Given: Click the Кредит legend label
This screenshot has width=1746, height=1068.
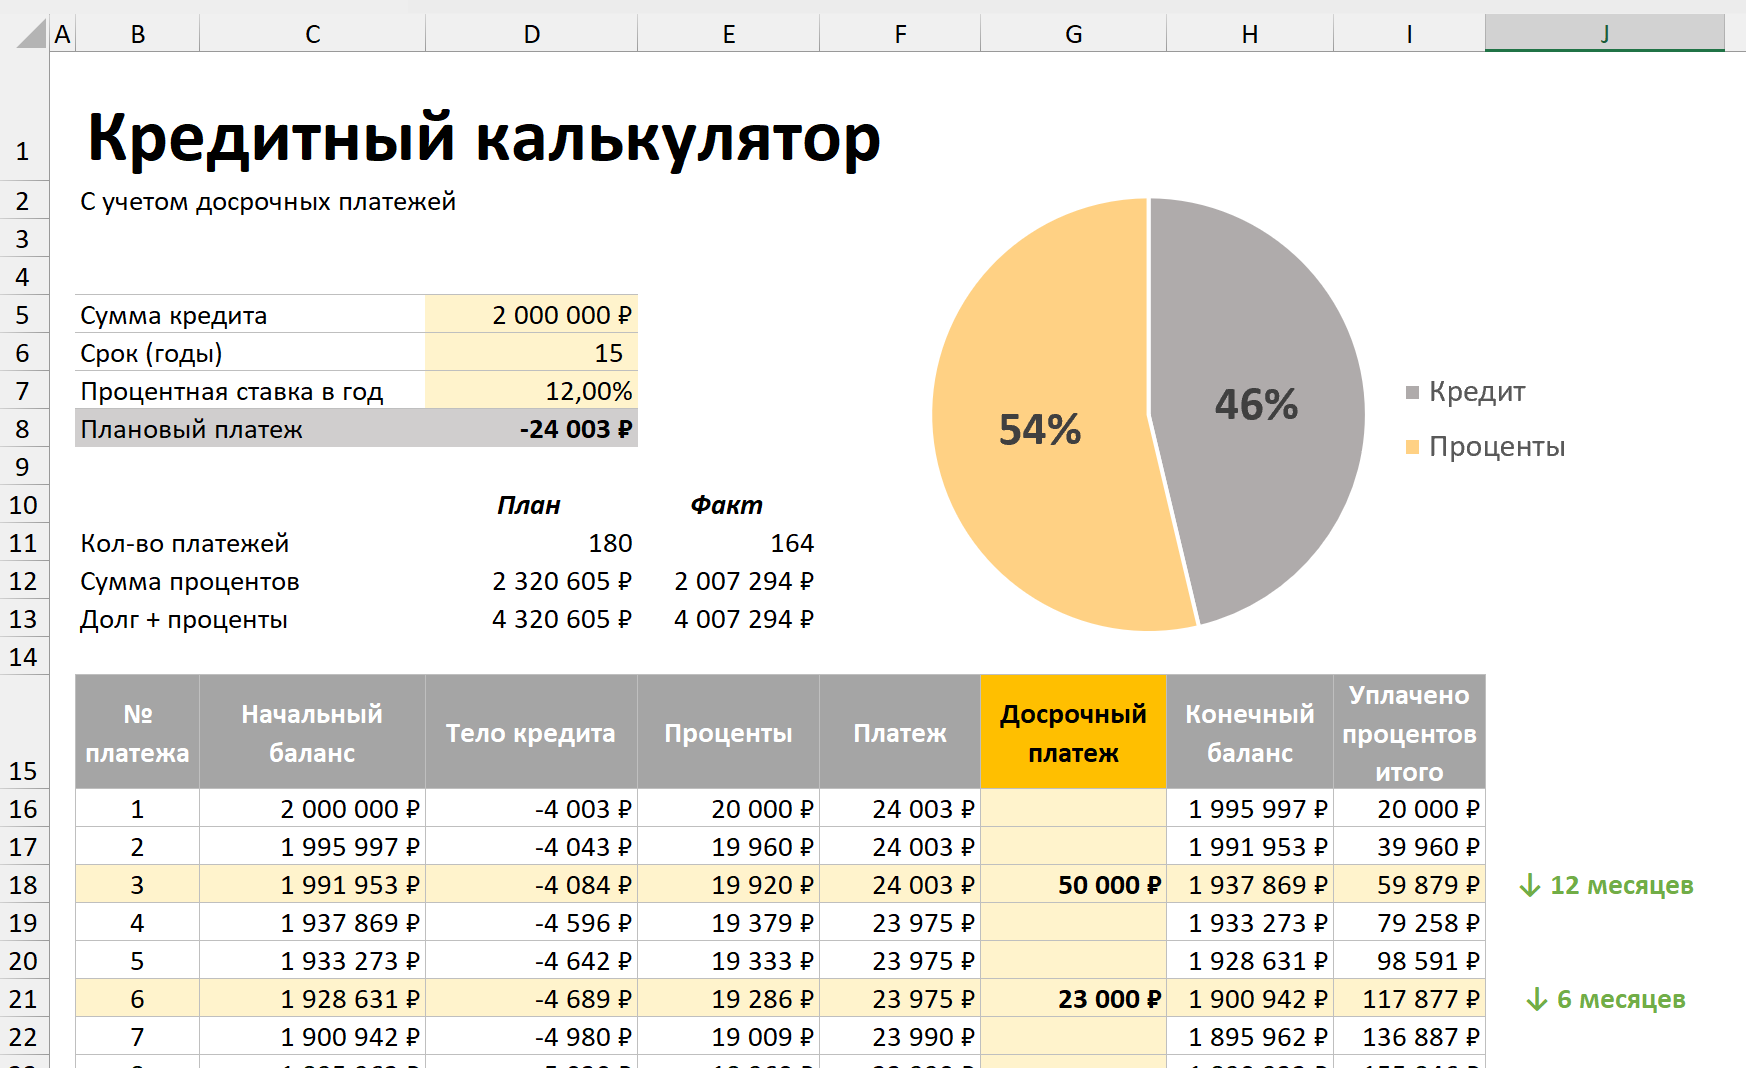Looking at the screenshot, I should click(1477, 392).
